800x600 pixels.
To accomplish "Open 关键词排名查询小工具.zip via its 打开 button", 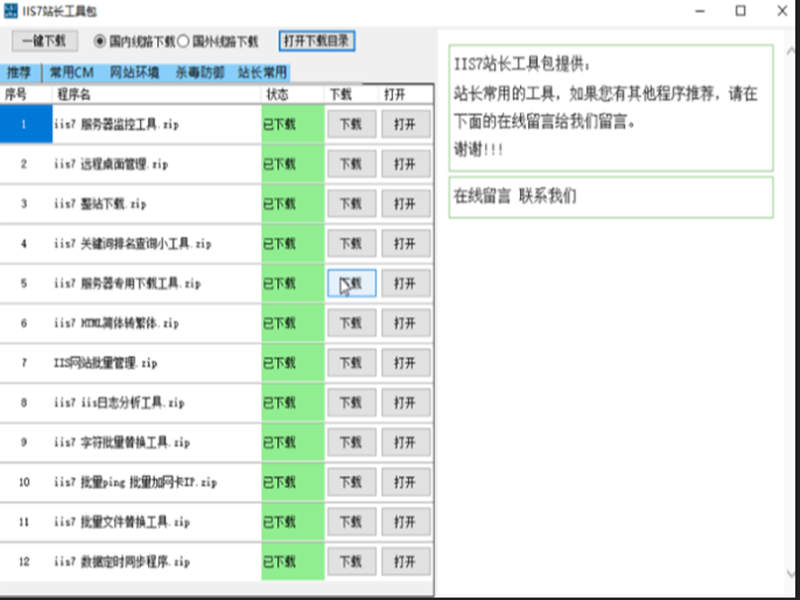I will point(406,243).
